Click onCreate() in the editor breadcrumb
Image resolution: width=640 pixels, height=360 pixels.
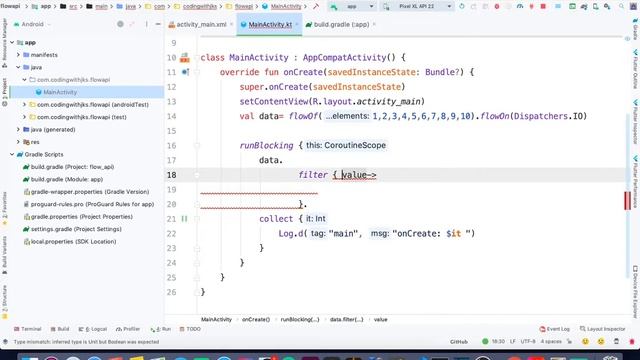(256, 320)
